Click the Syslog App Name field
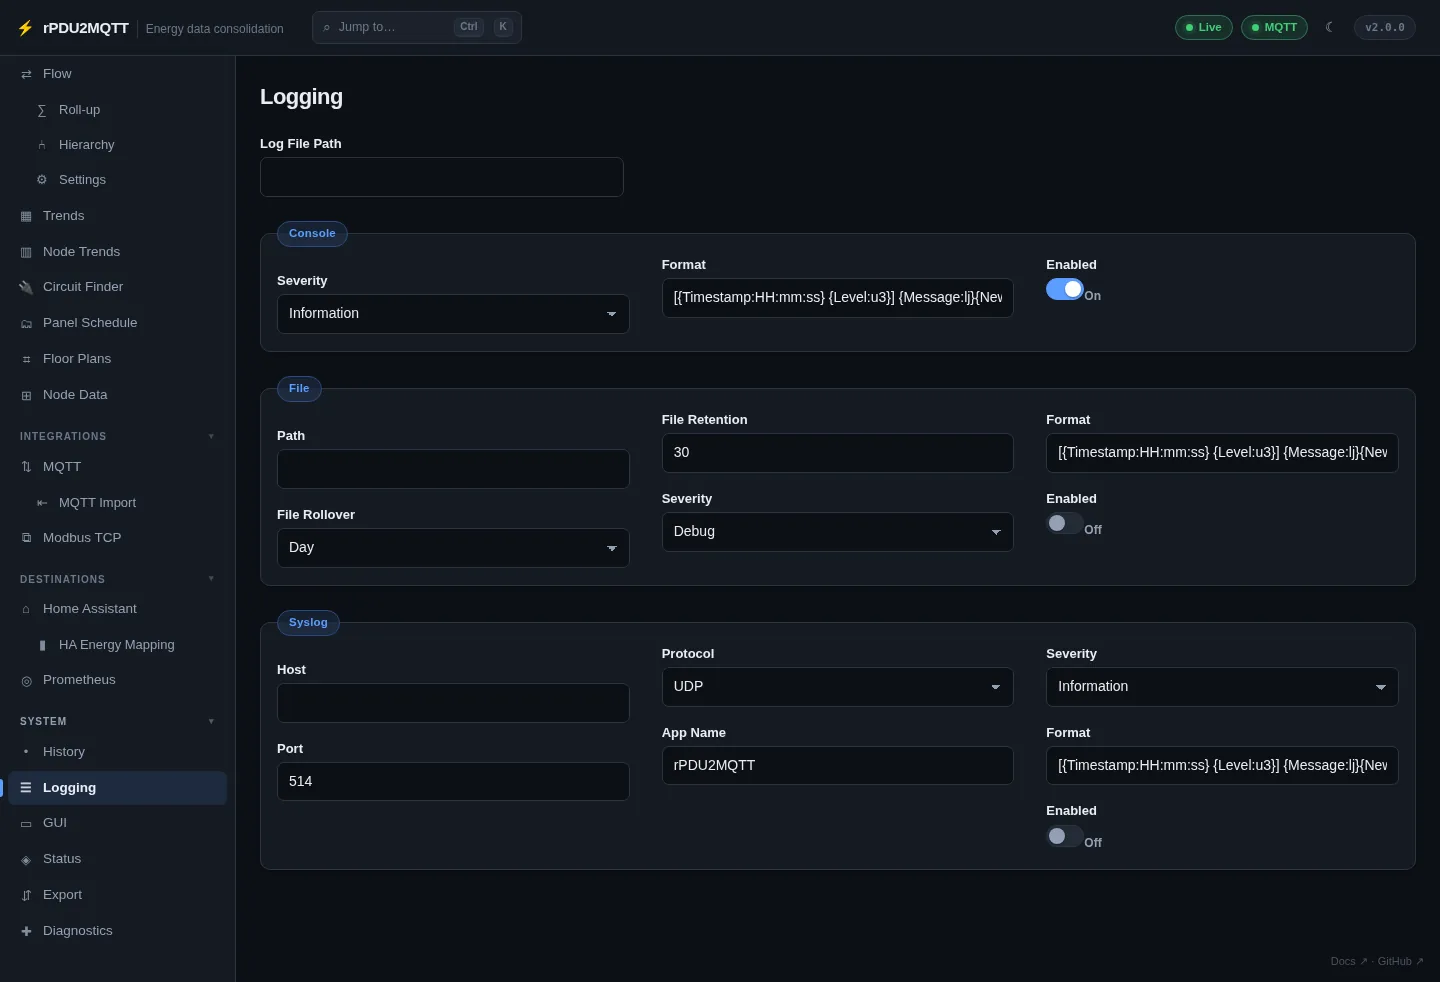The width and height of the screenshot is (1440, 982). (x=837, y=766)
